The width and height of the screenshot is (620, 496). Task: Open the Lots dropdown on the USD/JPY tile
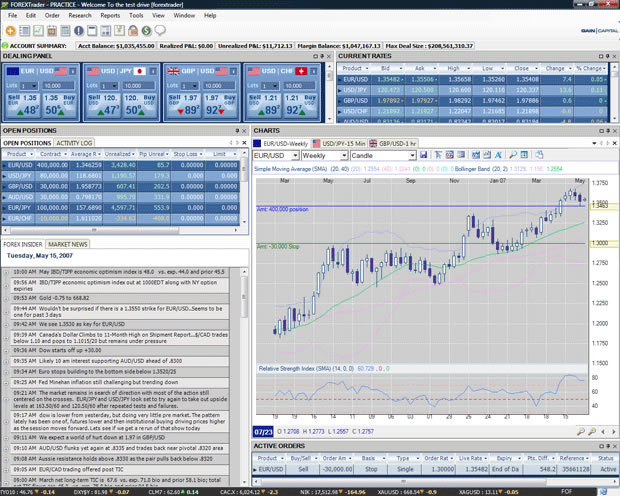[x=115, y=86]
